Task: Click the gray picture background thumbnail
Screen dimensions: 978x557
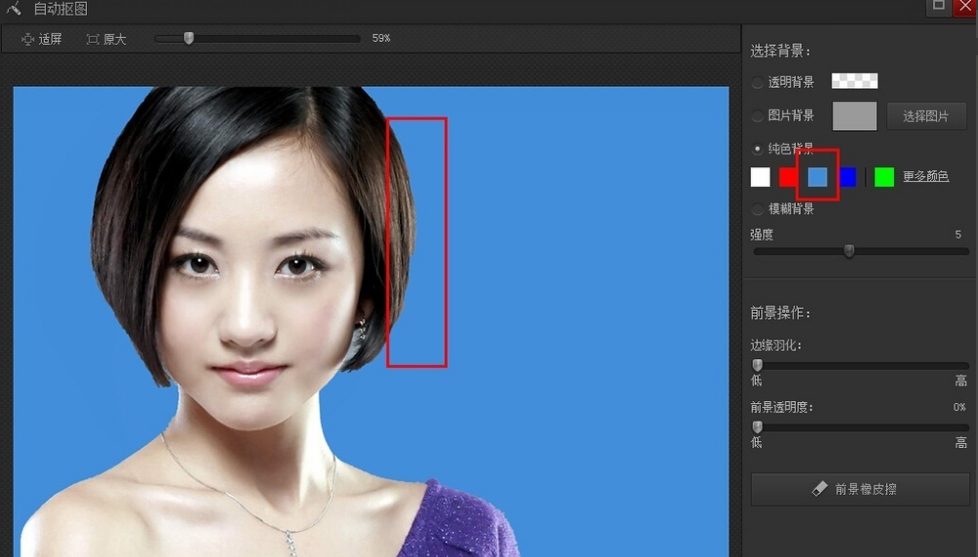Action: [854, 116]
